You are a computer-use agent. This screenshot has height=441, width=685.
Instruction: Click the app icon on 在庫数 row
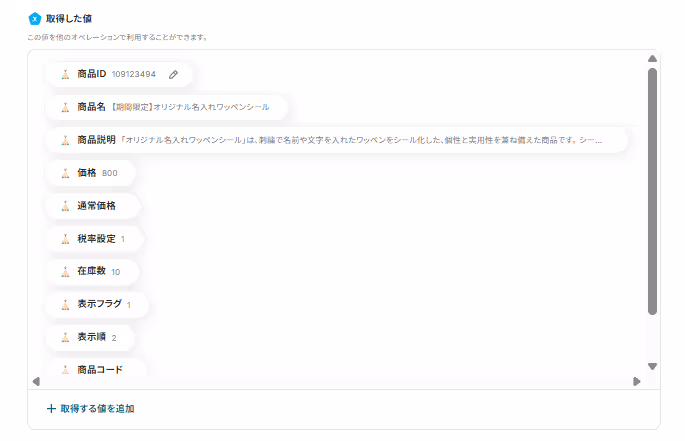(65, 271)
